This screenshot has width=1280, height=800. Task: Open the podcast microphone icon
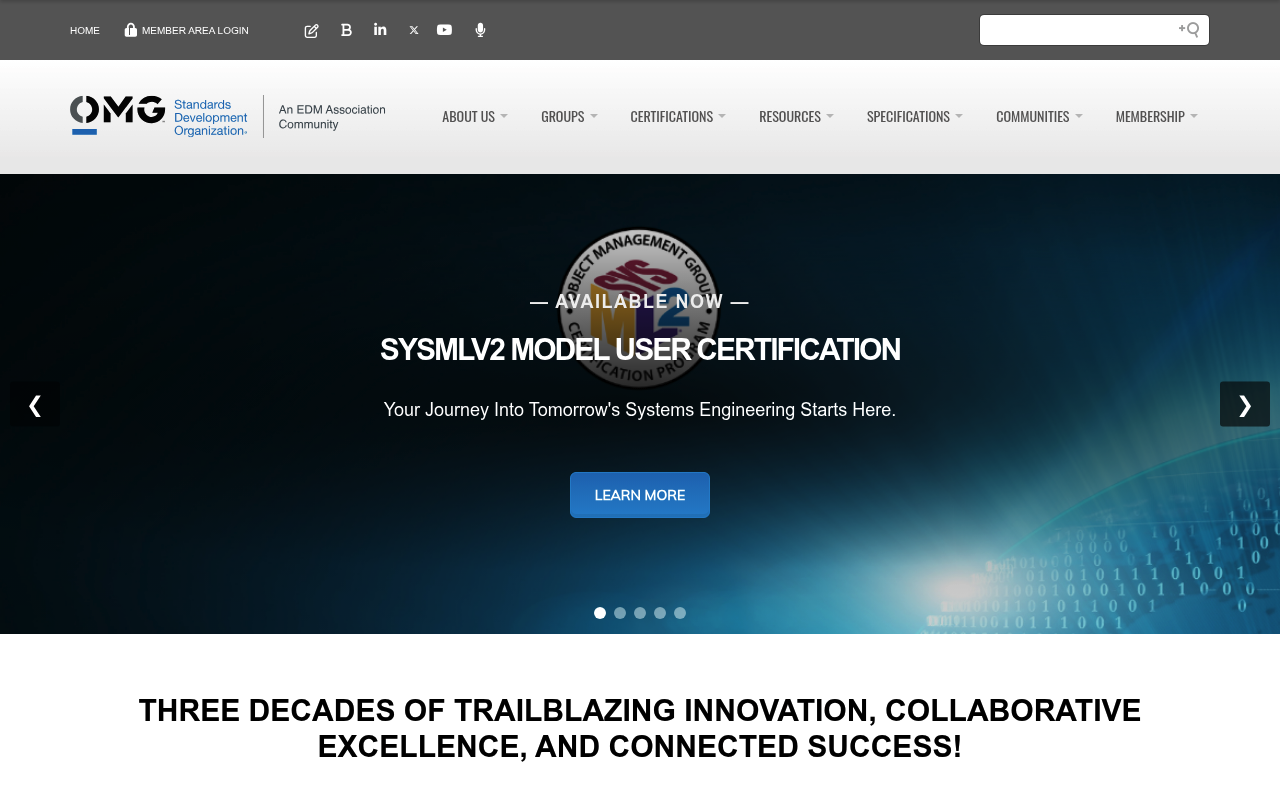coord(480,30)
